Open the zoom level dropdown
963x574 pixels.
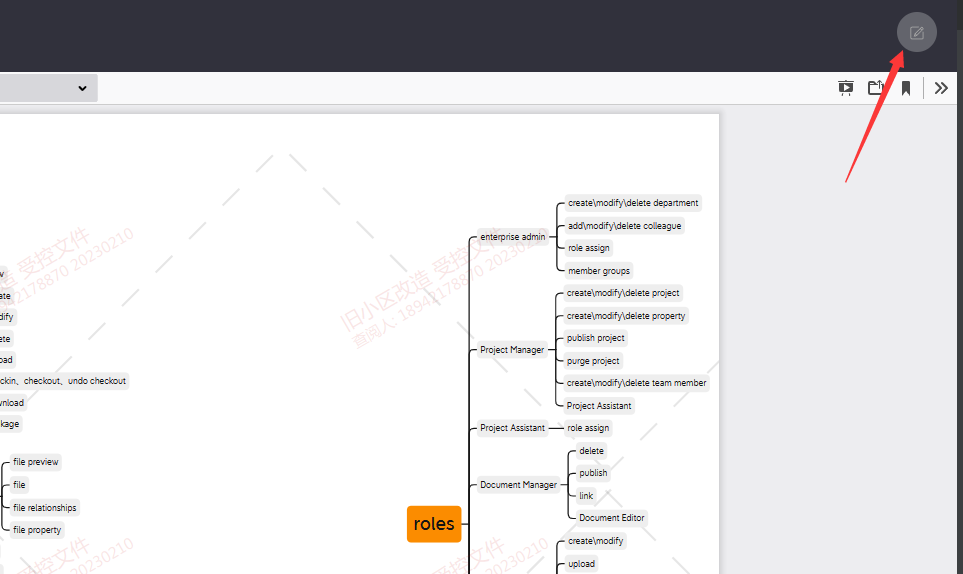48,88
